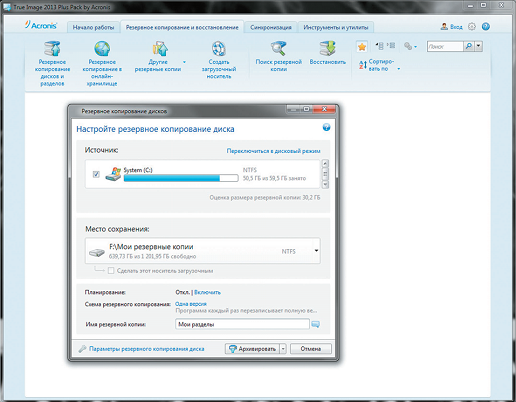Click the Acronis logo
Image resolution: width=516 pixels, height=402 pixels.
tap(41, 25)
